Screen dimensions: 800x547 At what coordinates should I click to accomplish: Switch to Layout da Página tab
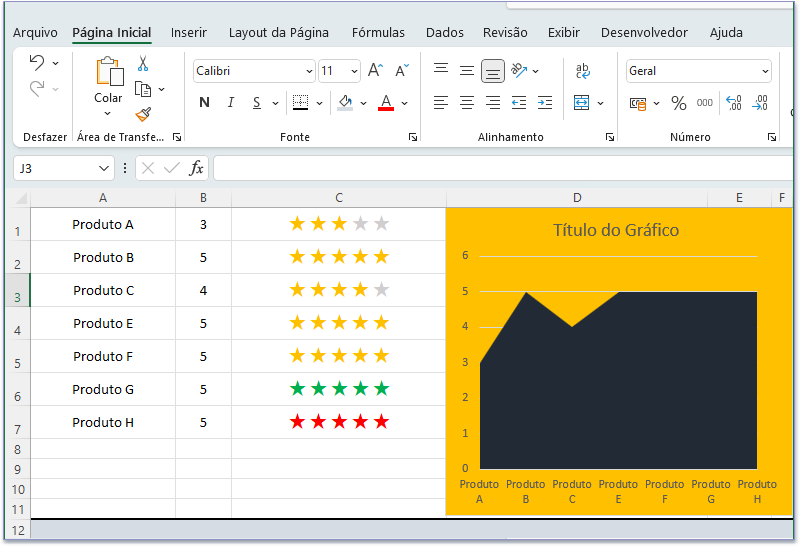(x=279, y=33)
